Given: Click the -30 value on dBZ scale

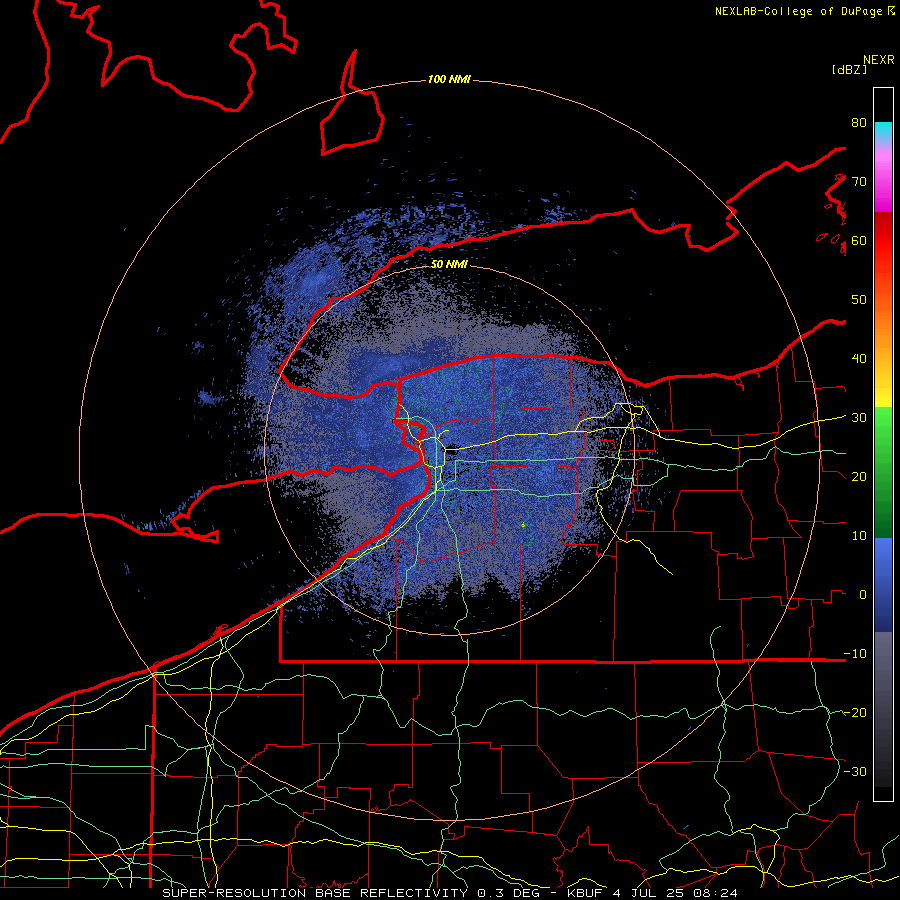Looking at the screenshot, I should tap(855, 771).
